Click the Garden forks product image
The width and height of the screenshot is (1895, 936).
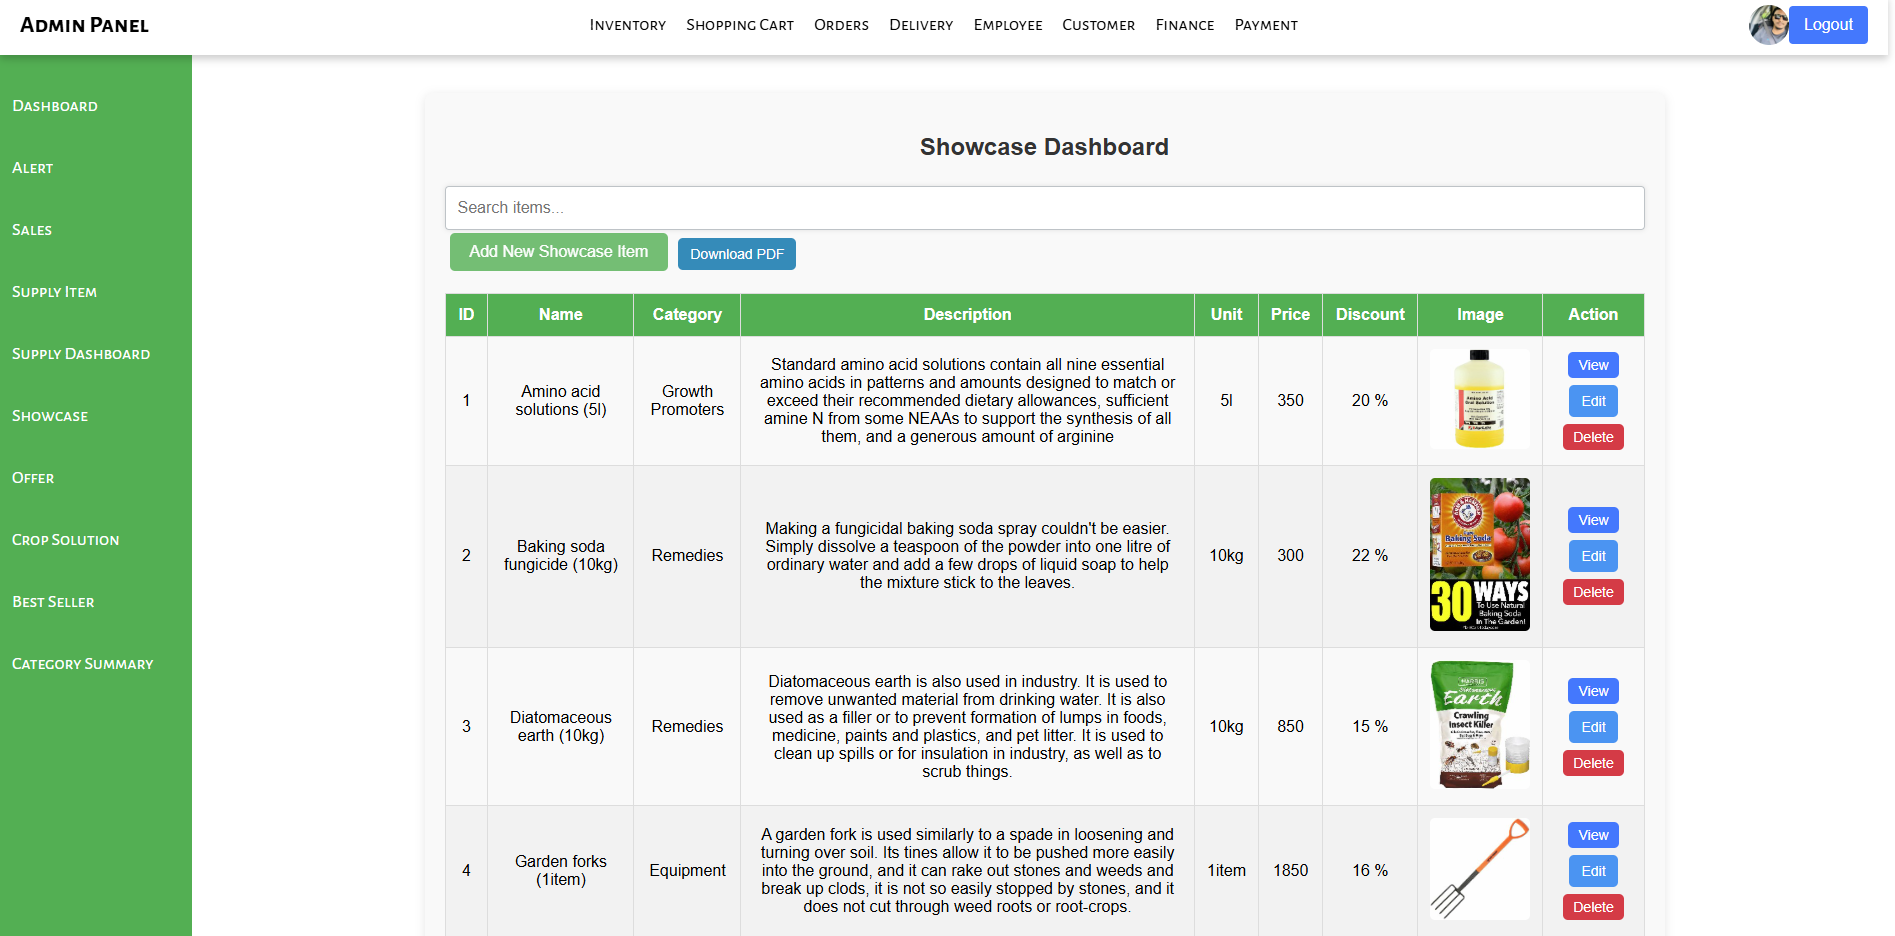(1479, 869)
